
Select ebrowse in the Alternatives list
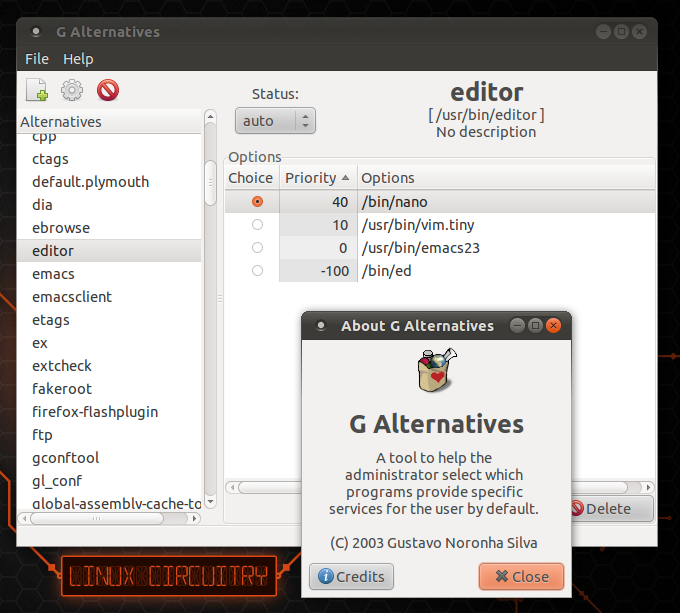tap(109, 228)
